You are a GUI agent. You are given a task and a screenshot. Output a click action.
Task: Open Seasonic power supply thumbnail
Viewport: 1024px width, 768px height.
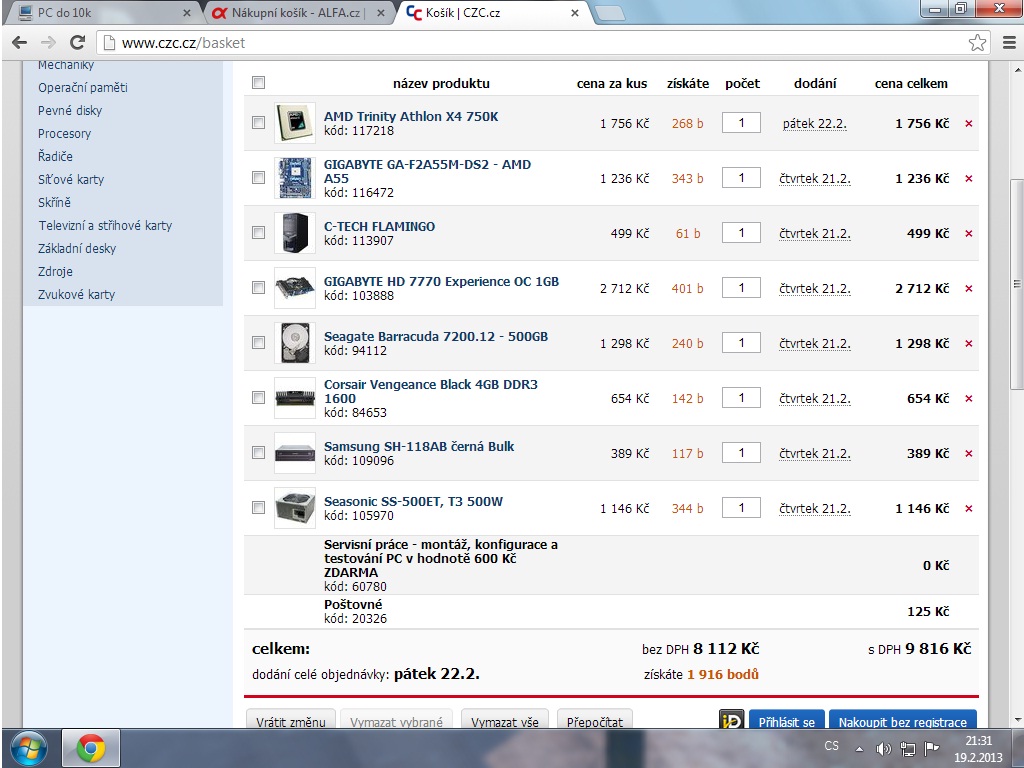[x=295, y=507]
